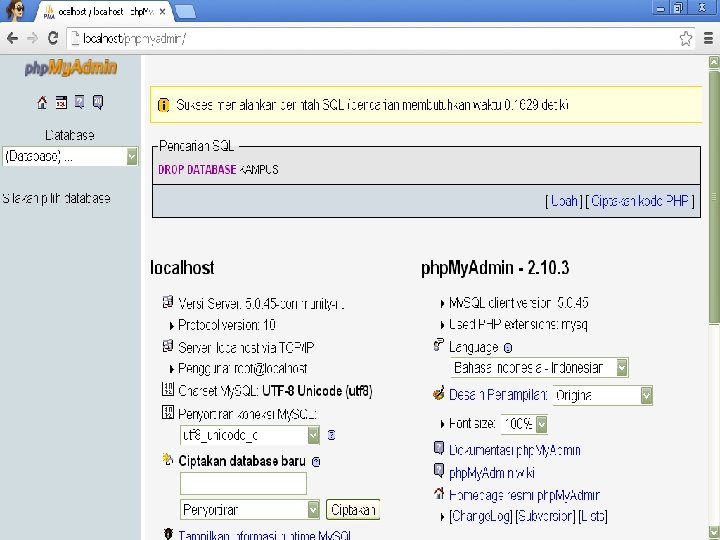Viewport: 720px width, 540px height.
Task: Click the scrollbar up arrow
Action: click(714, 62)
